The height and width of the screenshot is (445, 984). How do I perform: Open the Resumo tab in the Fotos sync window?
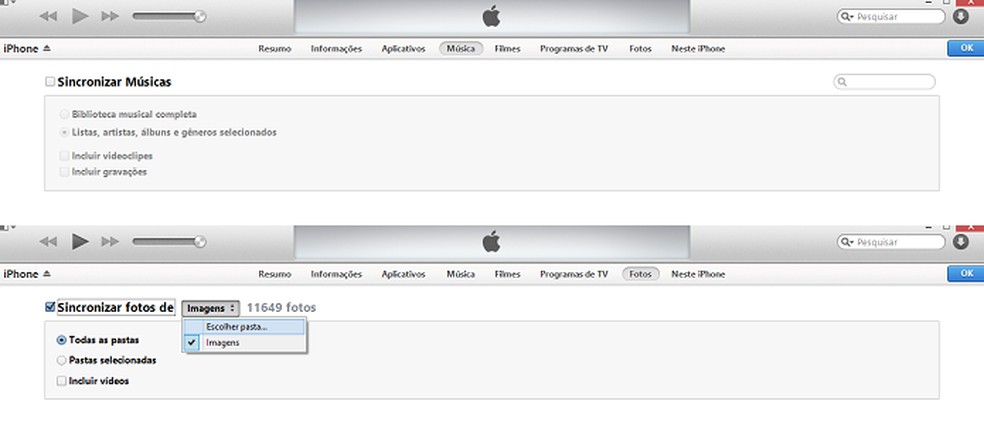point(275,274)
